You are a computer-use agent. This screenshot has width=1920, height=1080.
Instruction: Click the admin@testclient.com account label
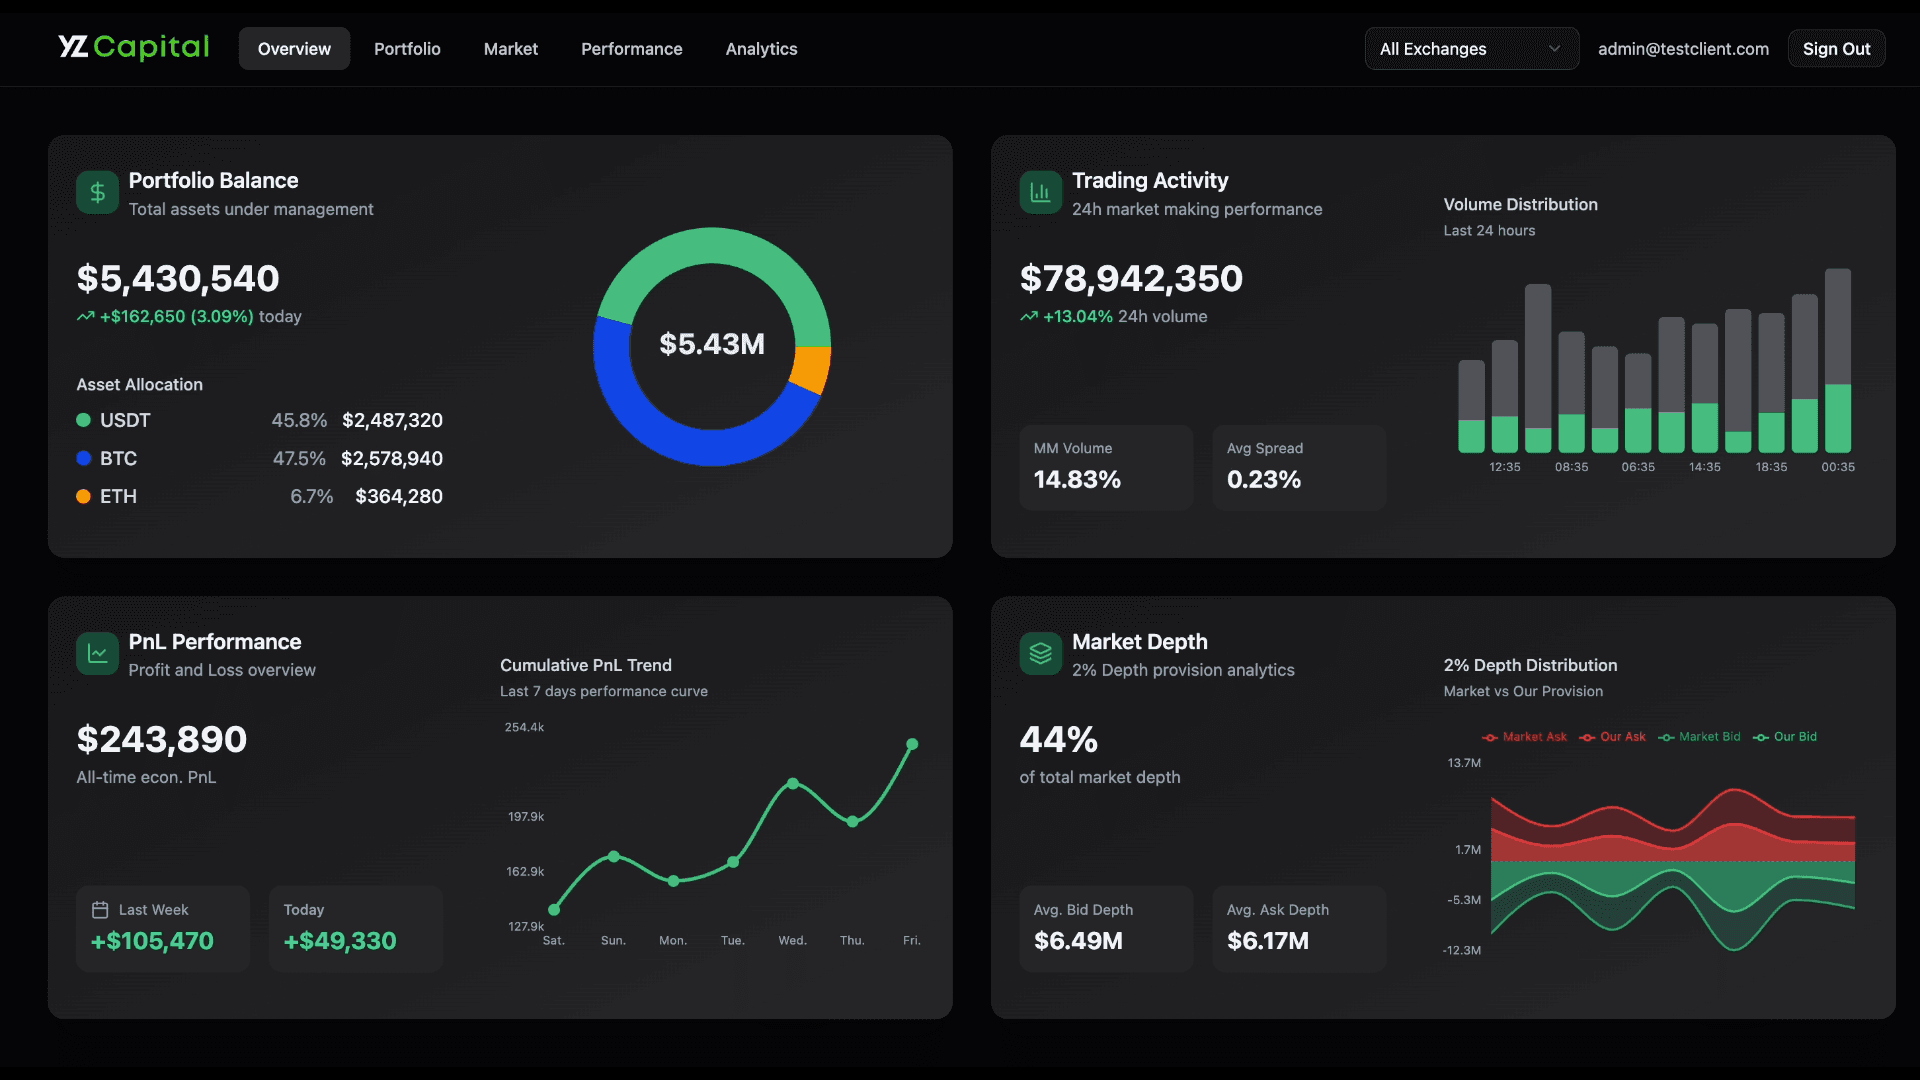click(1683, 48)
